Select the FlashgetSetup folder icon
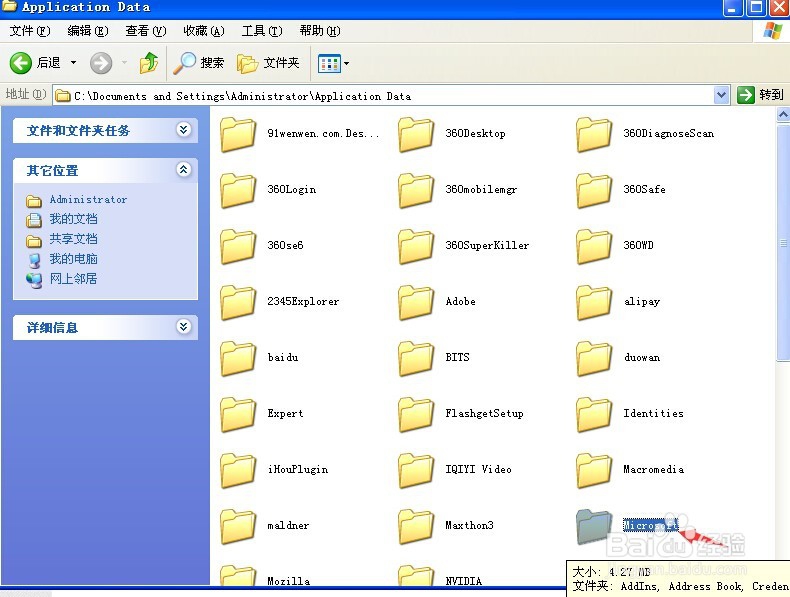Viewport: 790px width, 597px height. point(416,414)
